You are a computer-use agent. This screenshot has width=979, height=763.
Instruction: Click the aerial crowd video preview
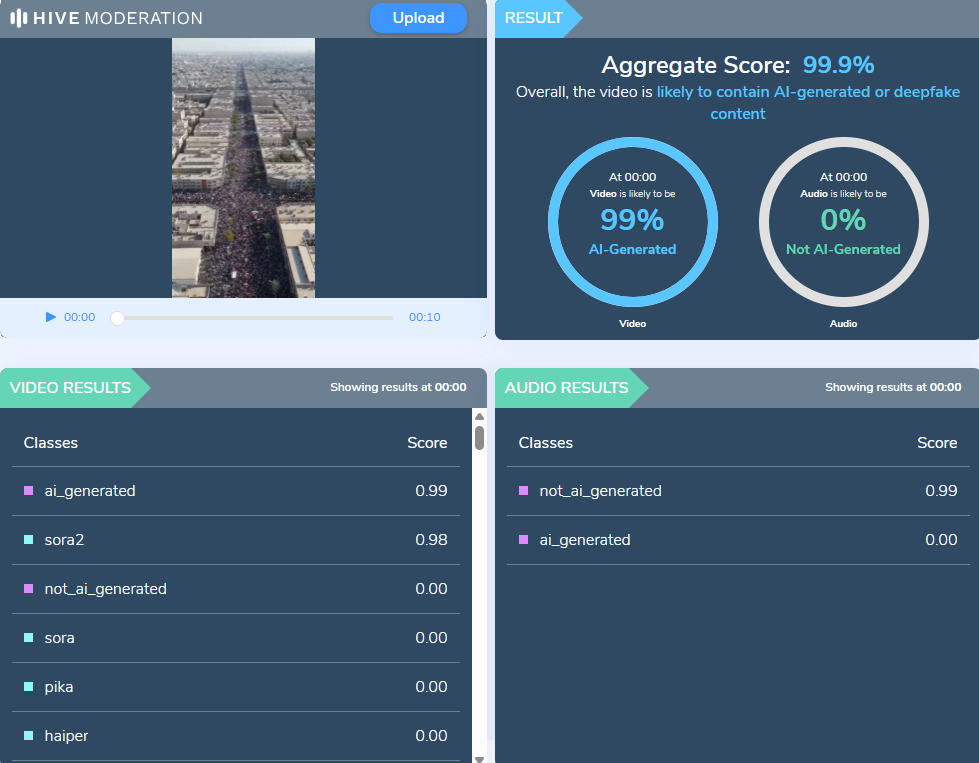243,168
